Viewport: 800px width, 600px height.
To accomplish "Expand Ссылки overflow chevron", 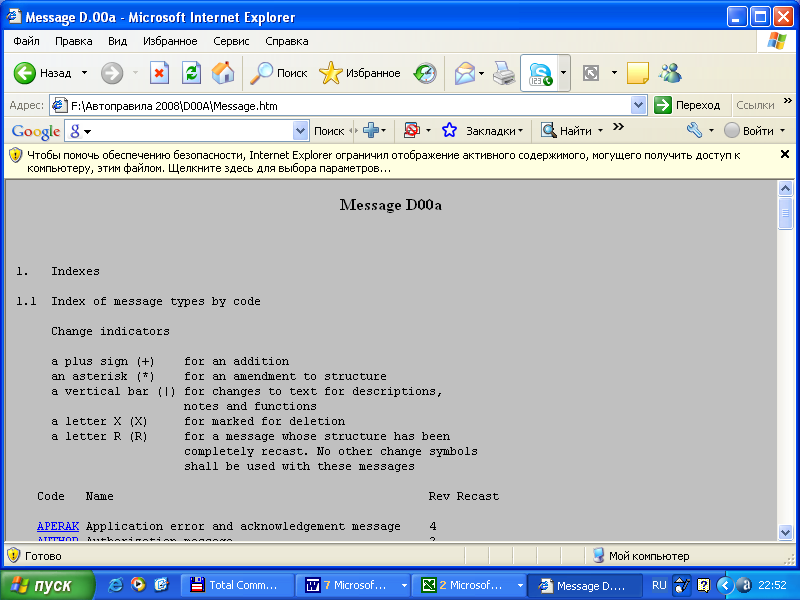I will click(788, 101).
